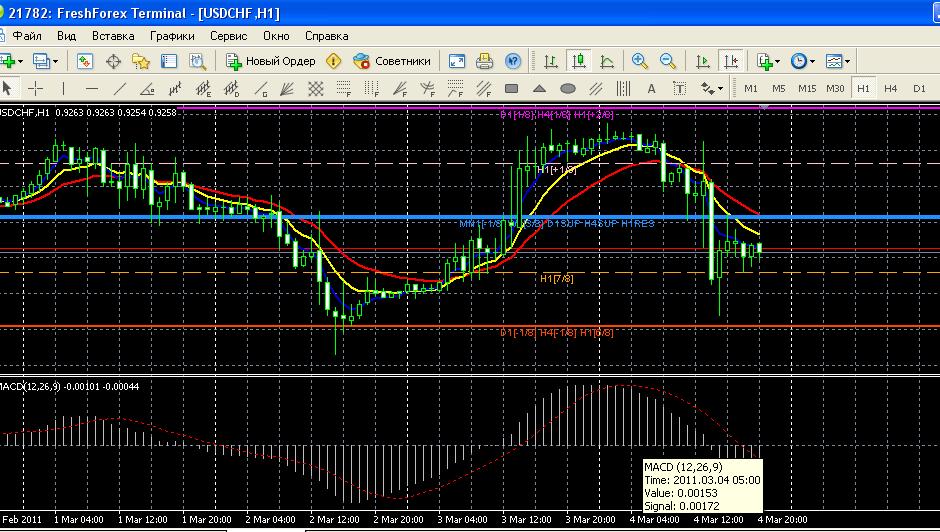Open the chart templates dropdown

tap(837, 61)
